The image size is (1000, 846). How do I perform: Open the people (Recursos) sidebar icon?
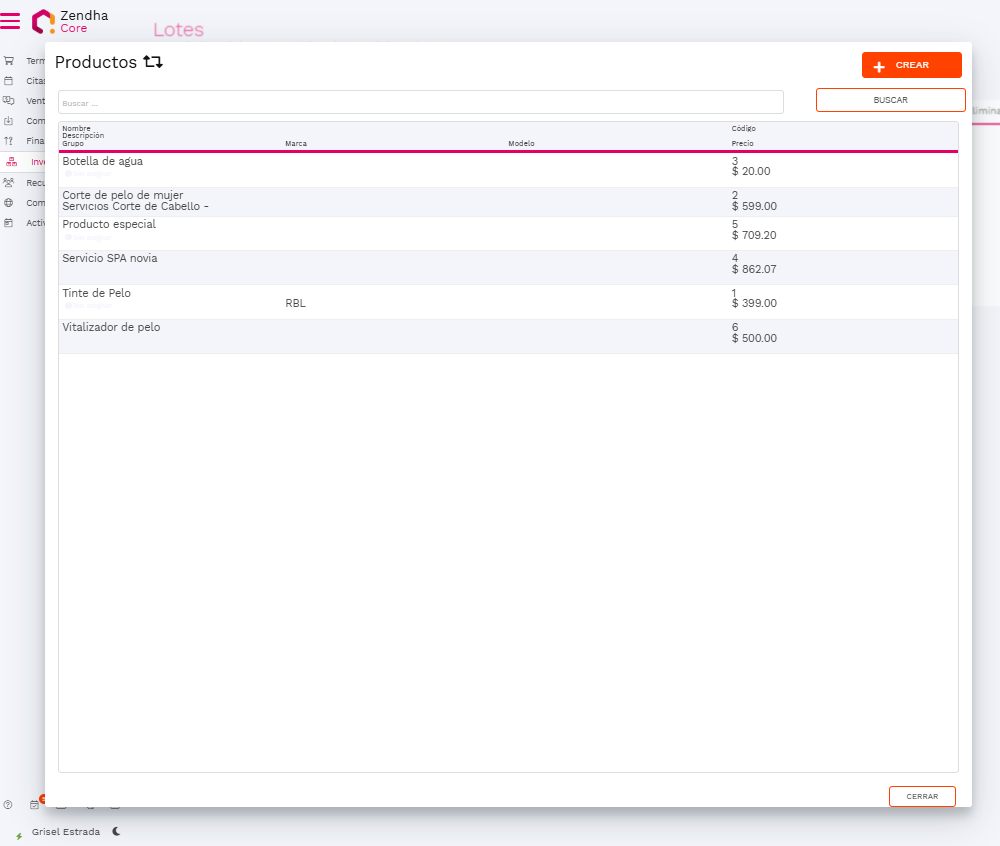[x=9, y=183]
